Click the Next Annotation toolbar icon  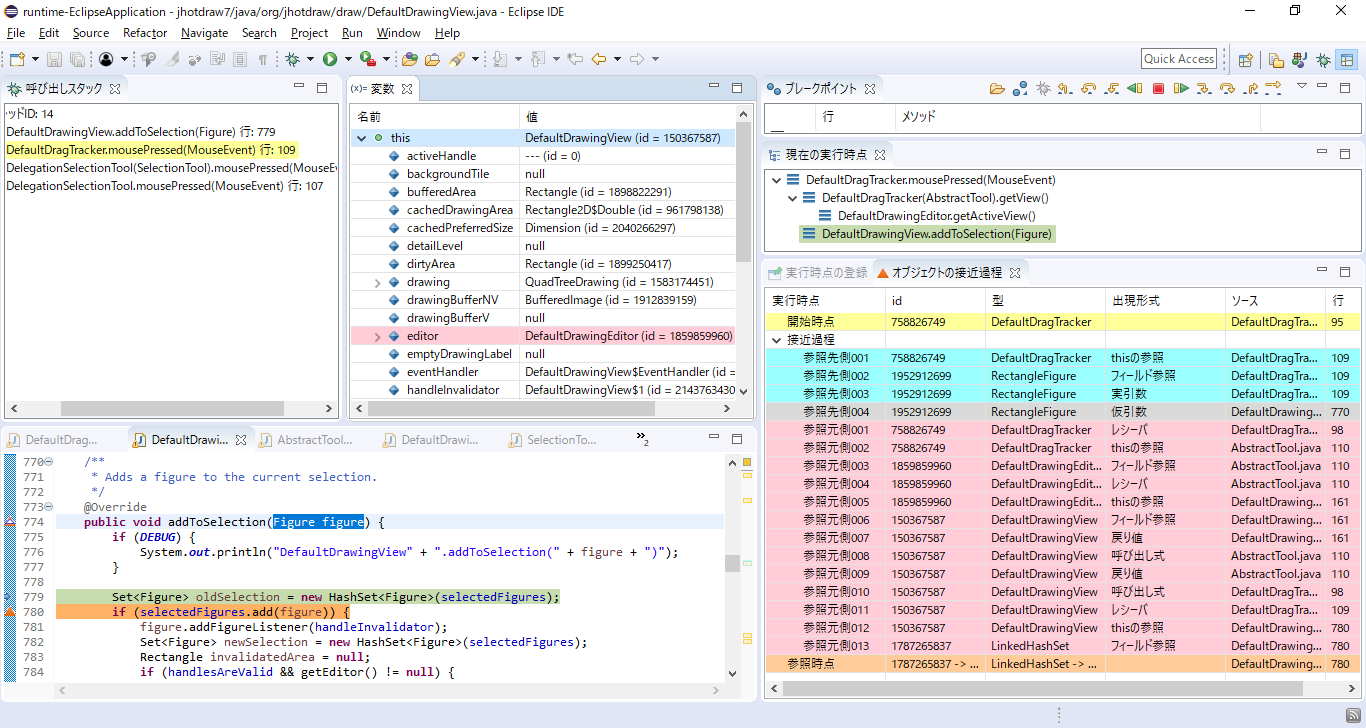pyautogui.click(x=500, y=59)
